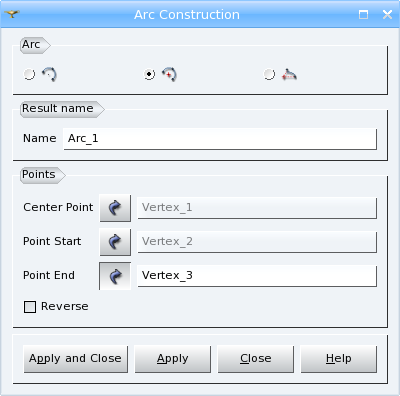
Task: Open Help for arc construction
Action: (x=339, y=359)
